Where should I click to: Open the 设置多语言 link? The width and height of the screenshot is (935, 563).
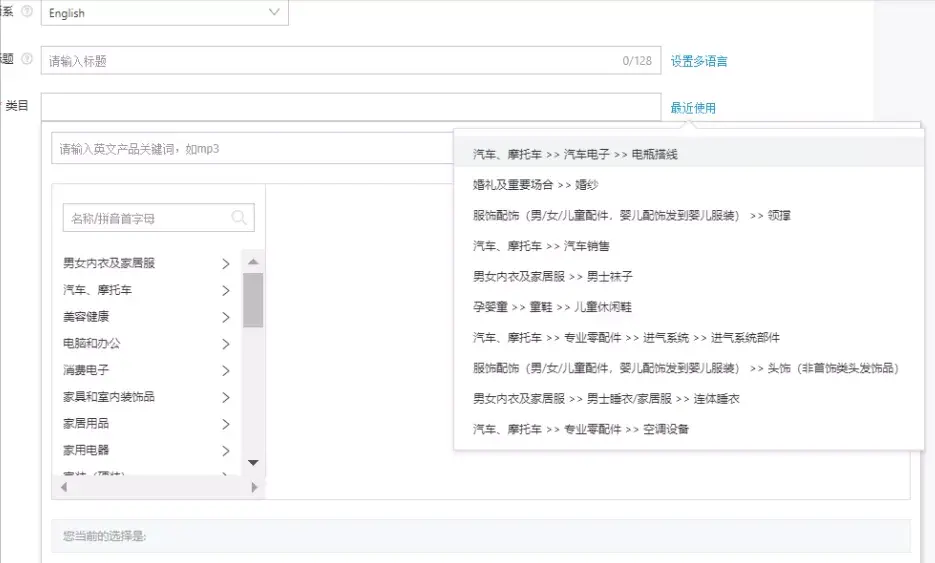pos(699,61)
